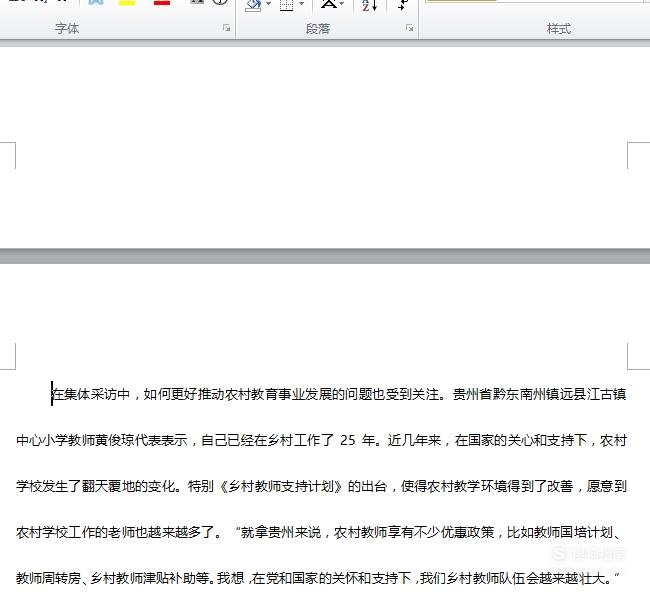This screenshot has width=650, height=600.
Task: Click the text 《乡村教师支持计划》
Action: (281, 486)
